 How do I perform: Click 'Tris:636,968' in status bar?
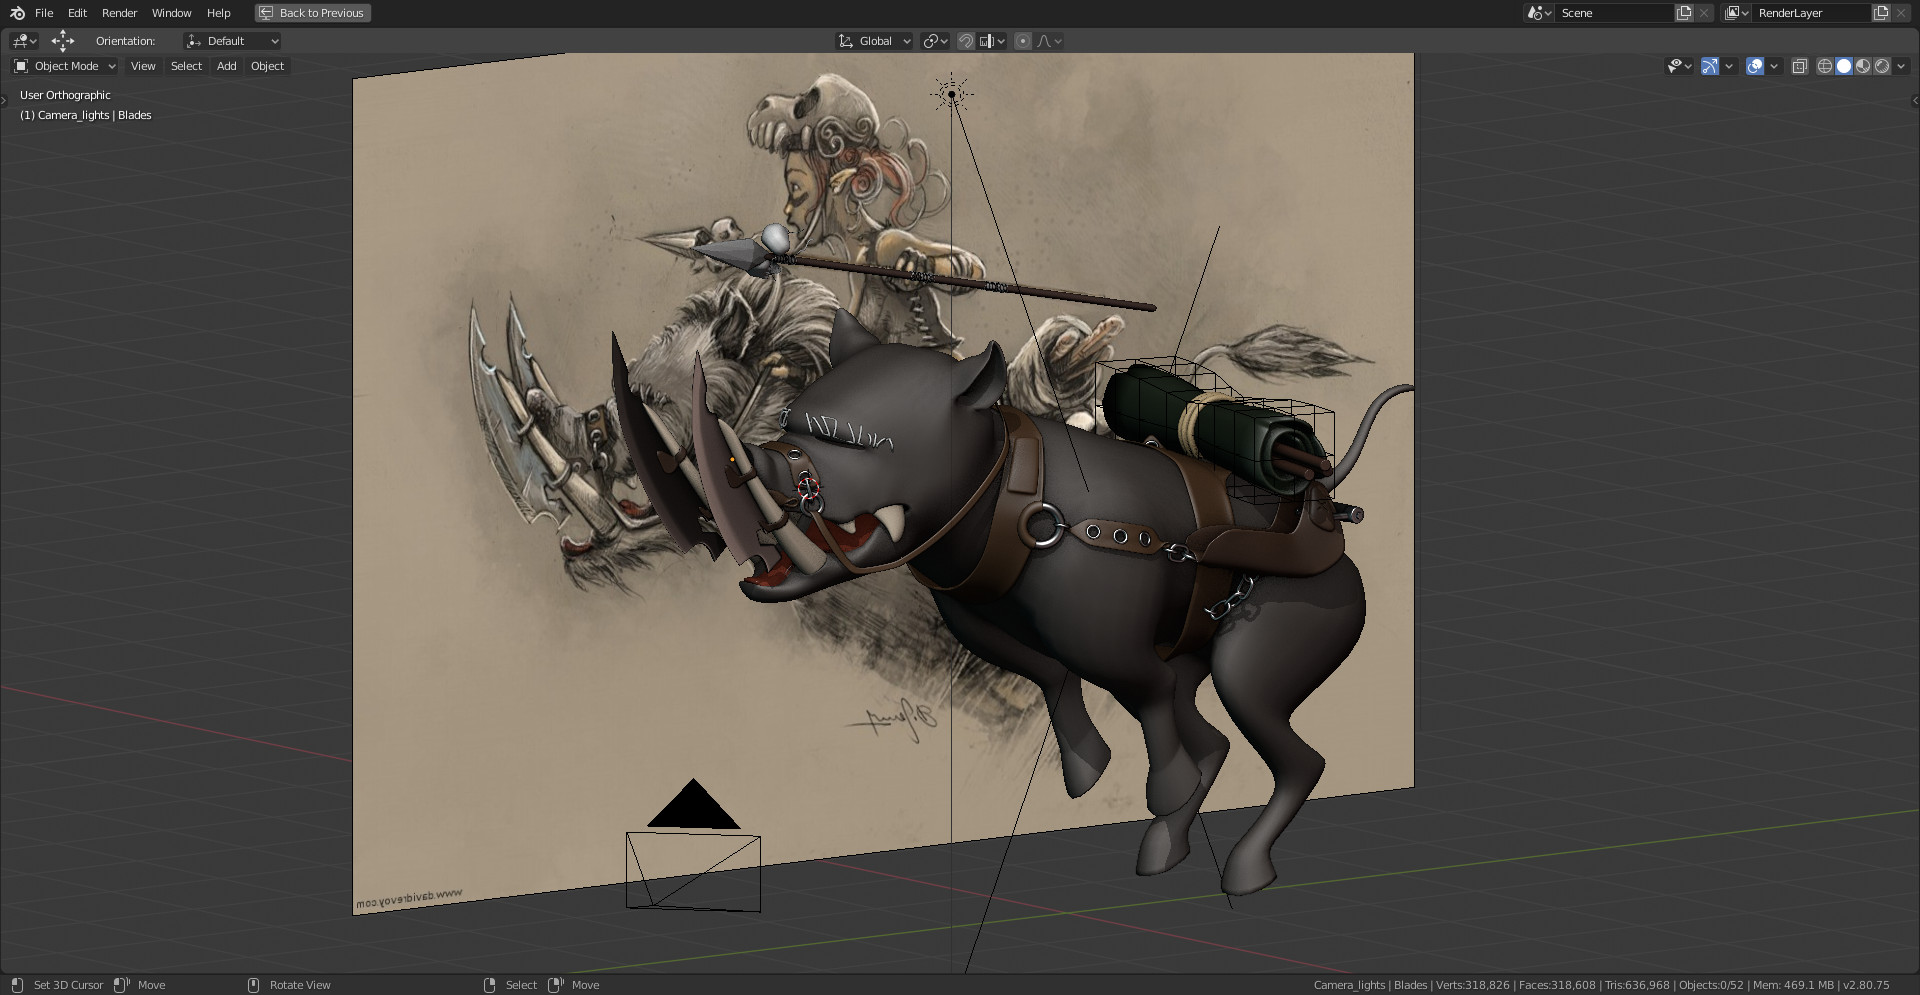(x=1637, y=985)
